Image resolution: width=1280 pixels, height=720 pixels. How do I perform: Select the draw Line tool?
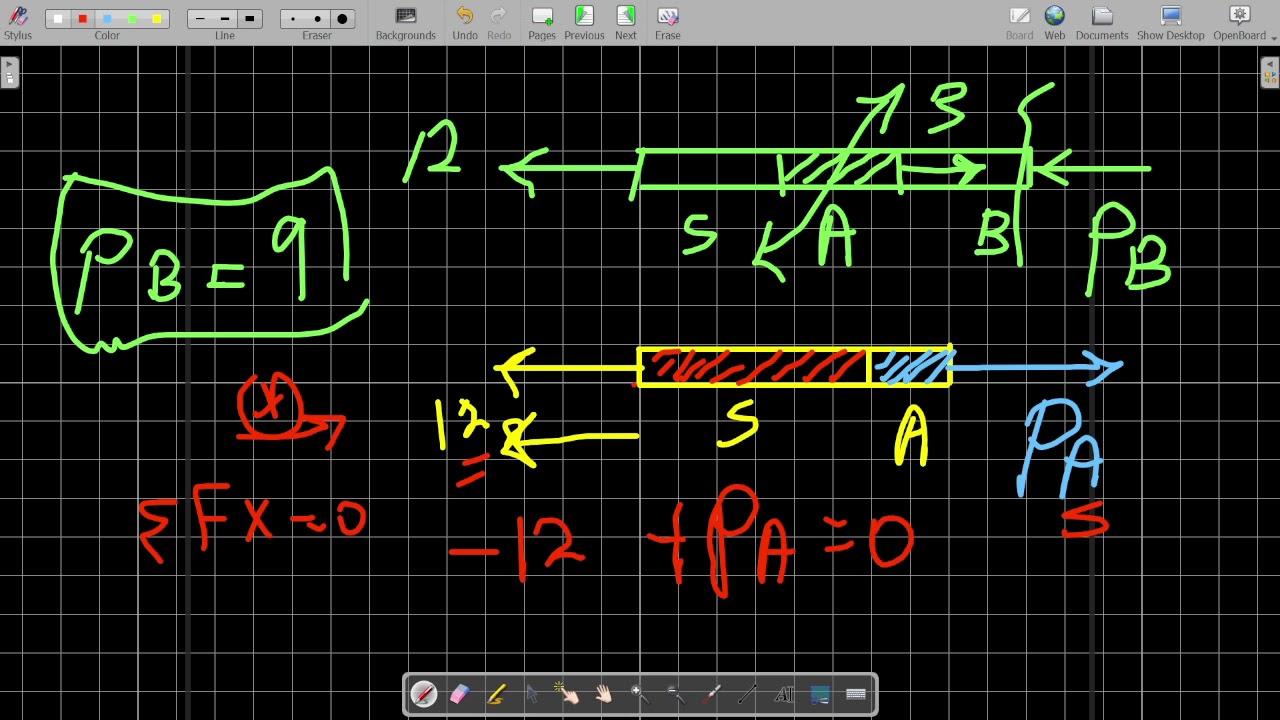click(748, 694)
